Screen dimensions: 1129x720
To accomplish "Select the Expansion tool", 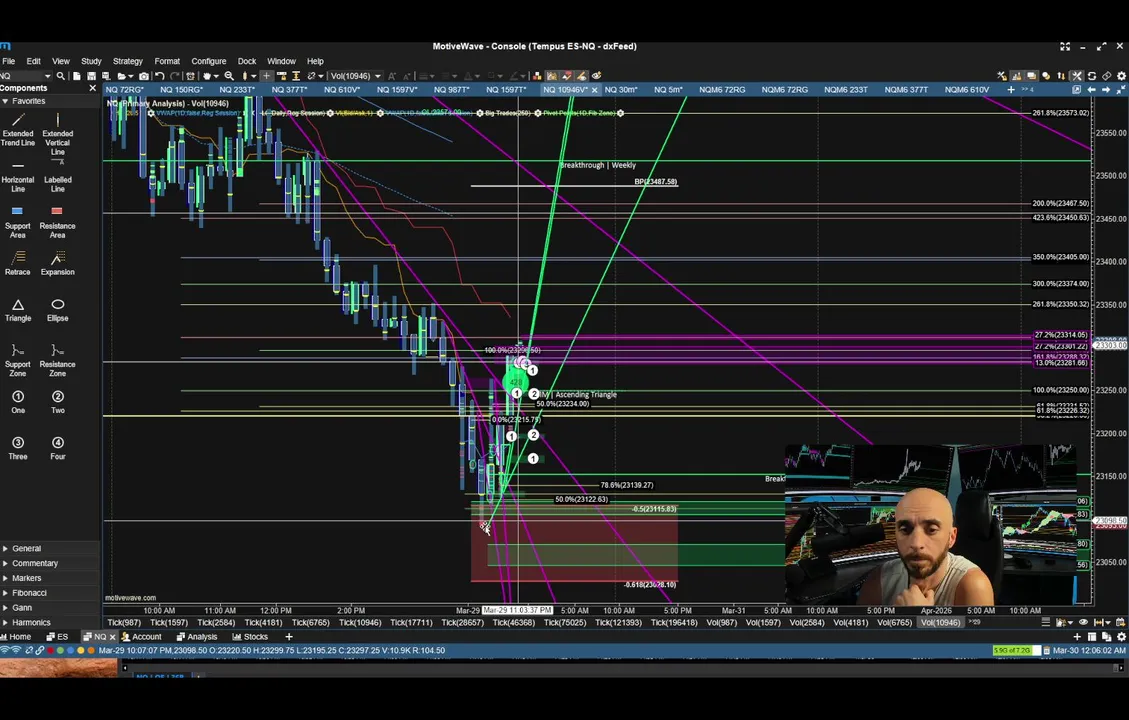I will click(58, 264).
